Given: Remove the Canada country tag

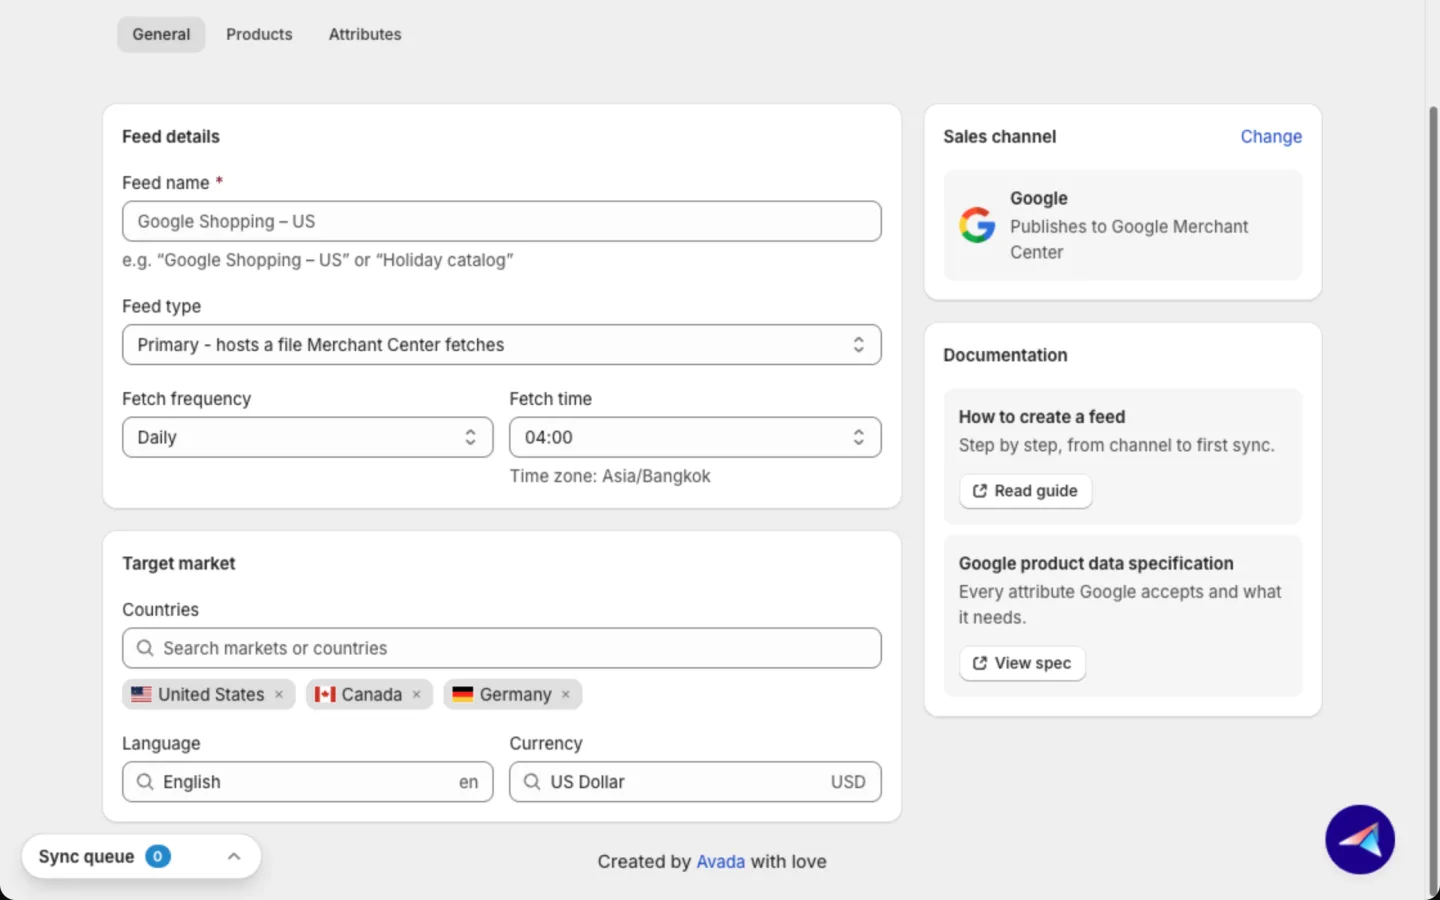Looking at the screenshot, I should [x=417, y=695].
